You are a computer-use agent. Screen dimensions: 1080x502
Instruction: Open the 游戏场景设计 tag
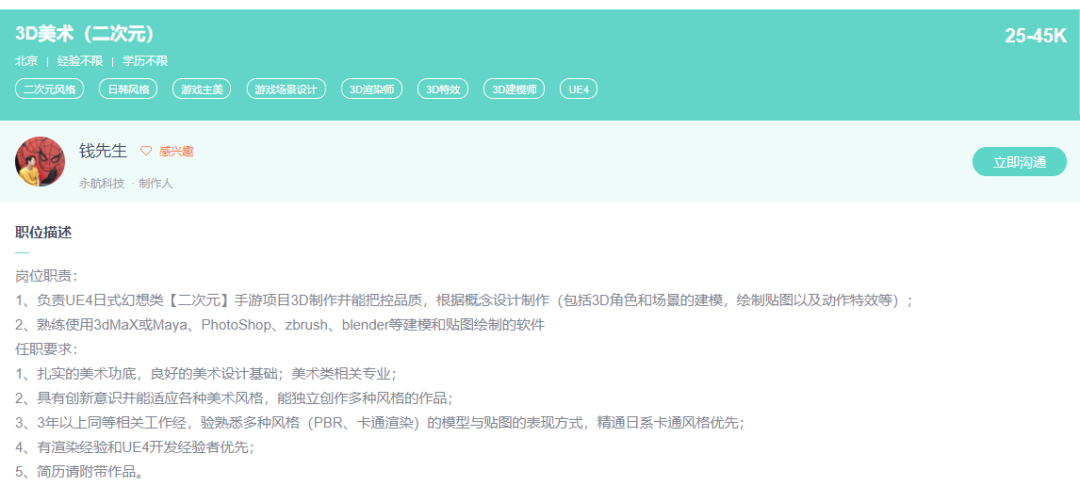click(x=285, y=89)
